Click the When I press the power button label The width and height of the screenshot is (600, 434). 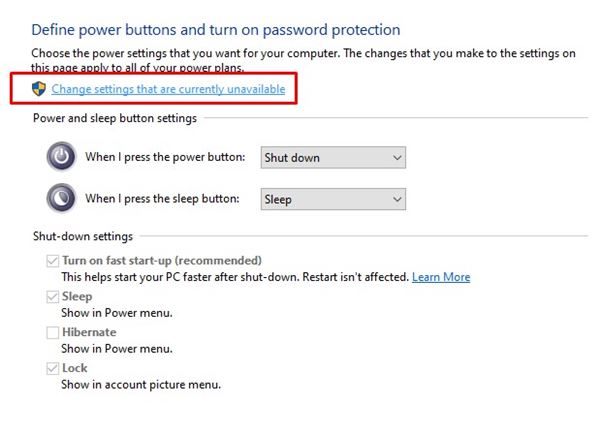tap(165, 157)
